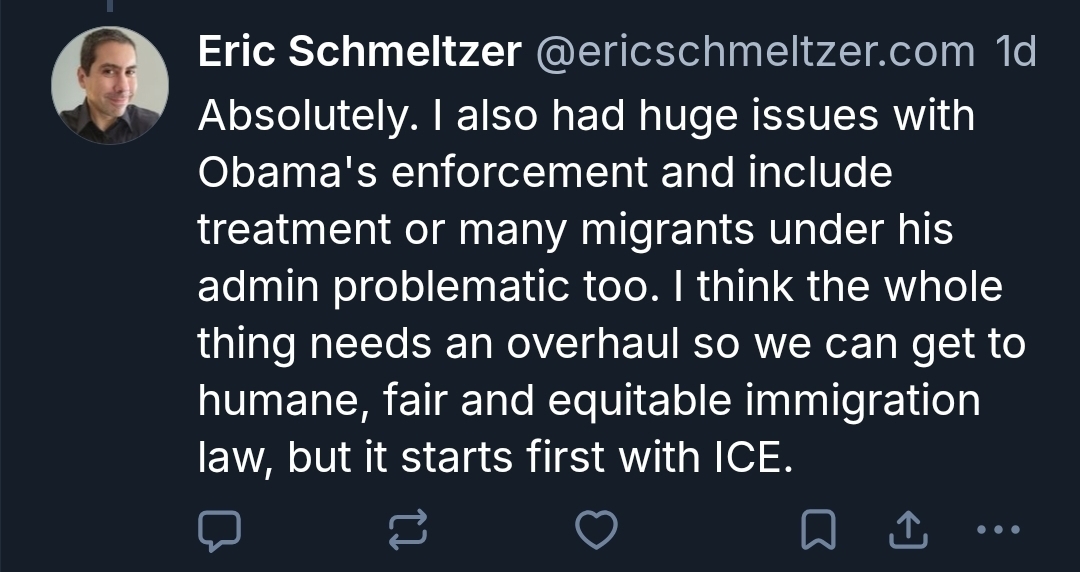
Task: Toggle the like heart on this post
Action: point(597,530)
